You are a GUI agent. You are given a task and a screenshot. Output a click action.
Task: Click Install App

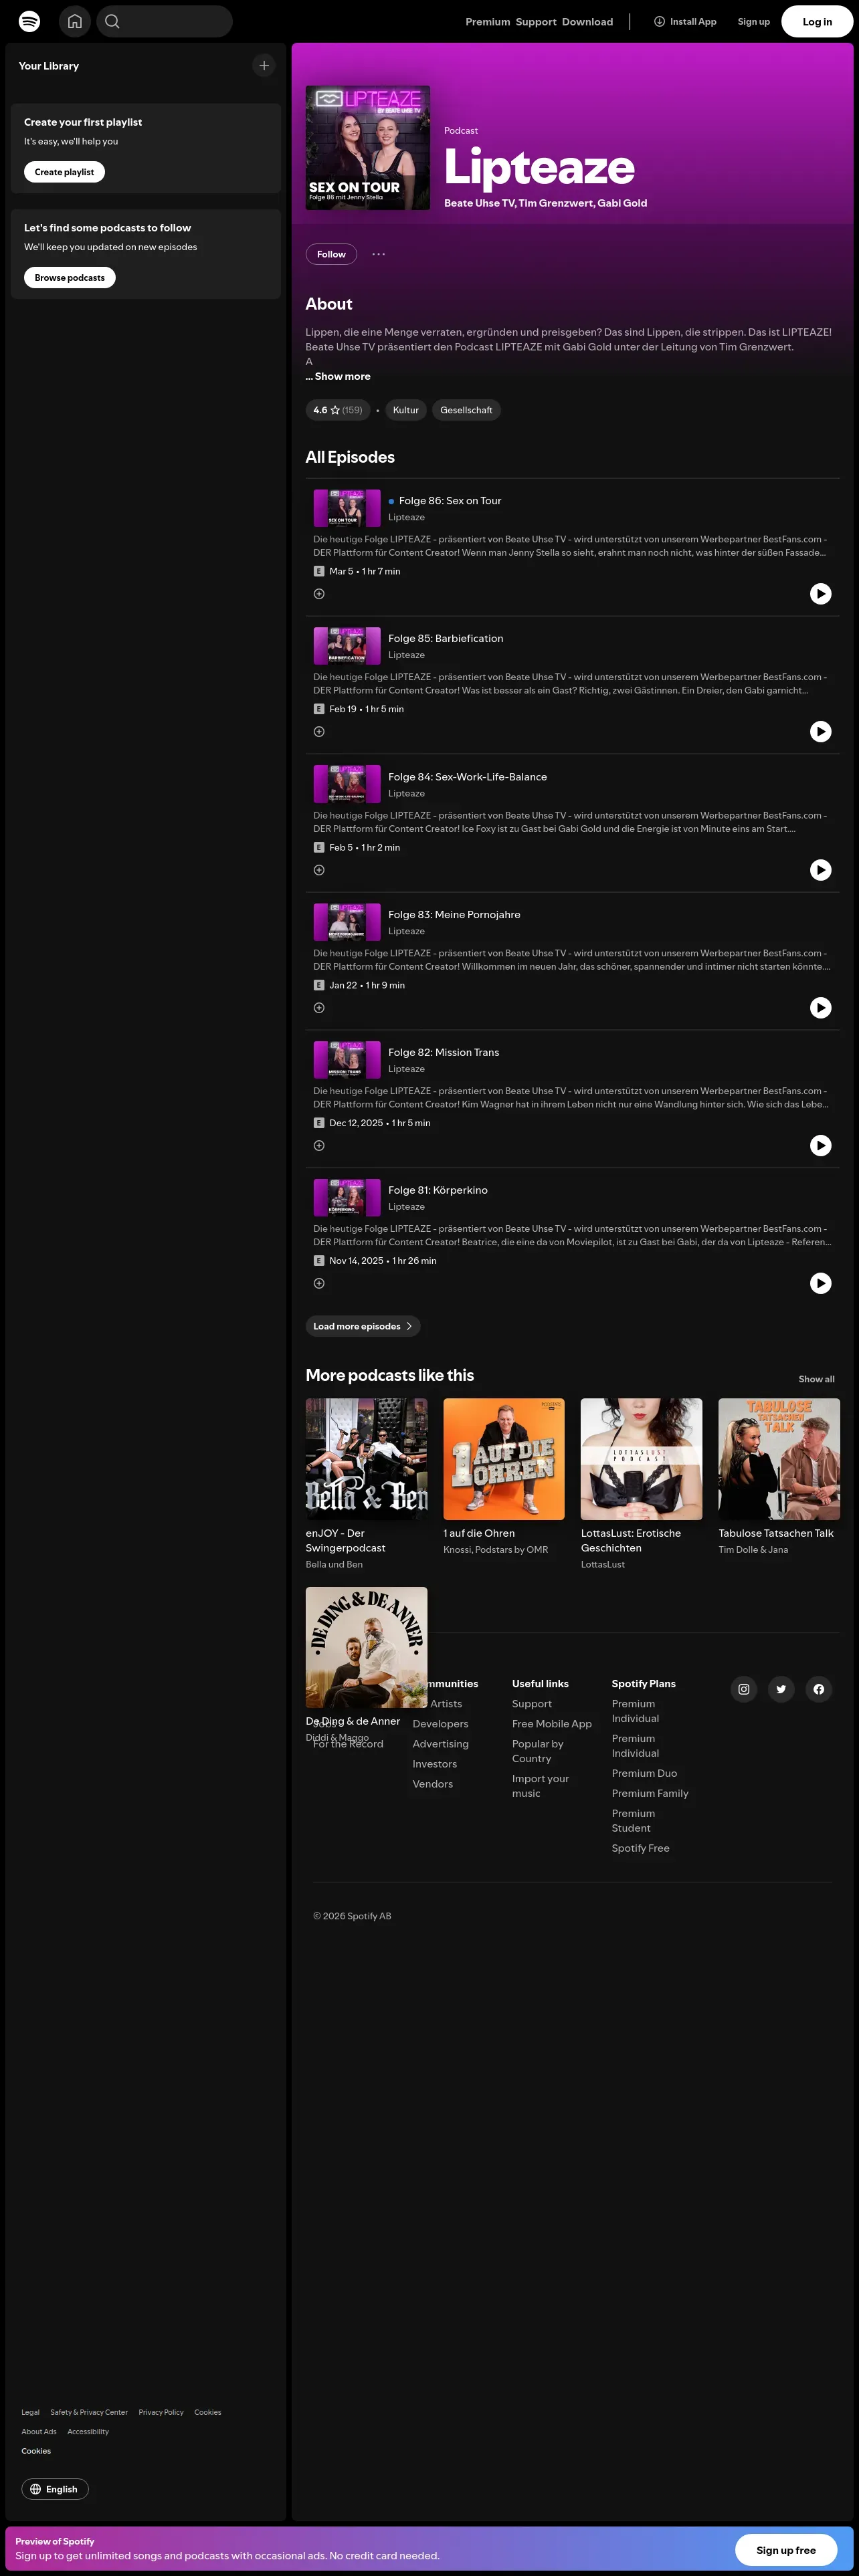point(685,22)
